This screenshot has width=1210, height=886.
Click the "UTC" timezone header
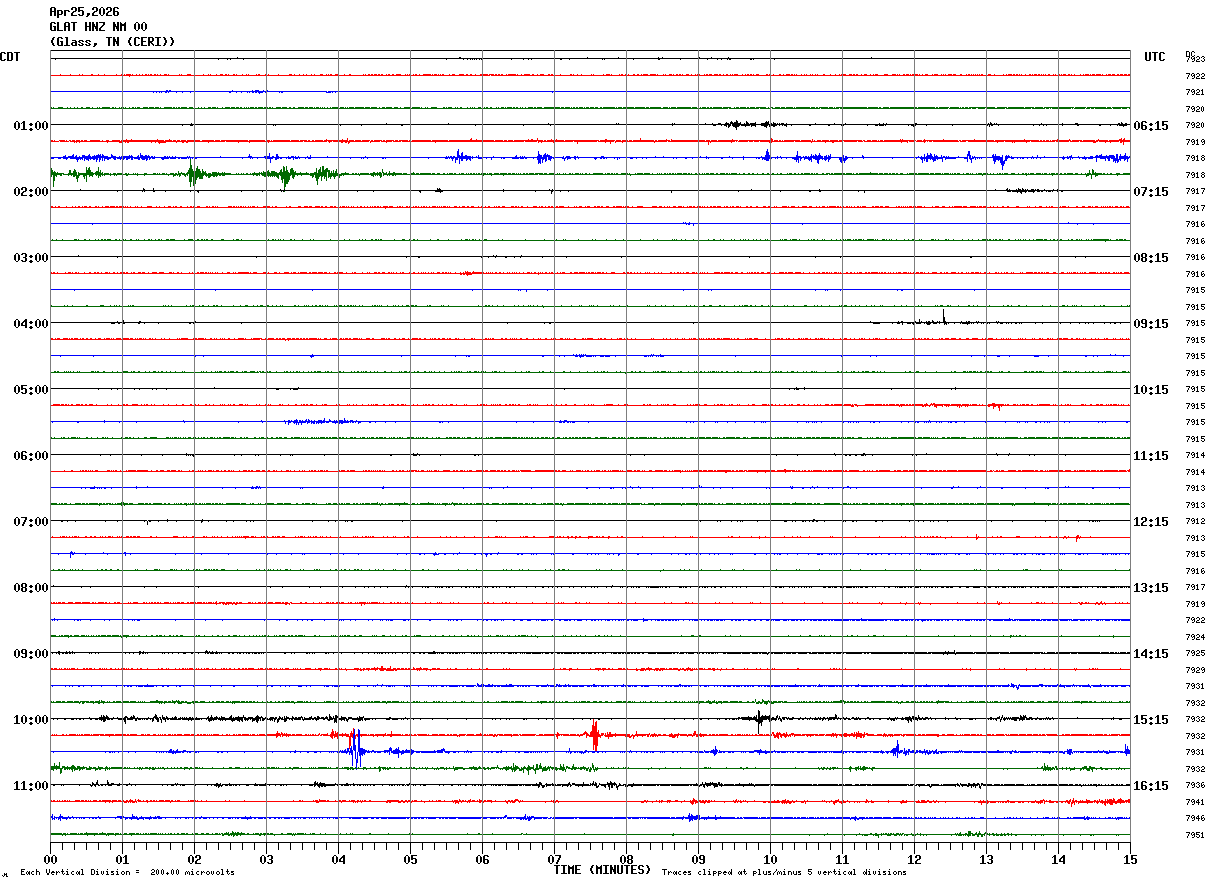click(1155, 57)
